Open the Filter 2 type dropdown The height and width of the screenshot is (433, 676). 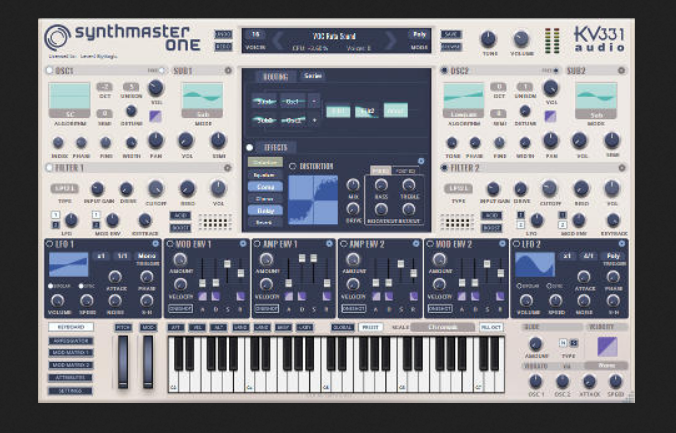coord(458,188)
